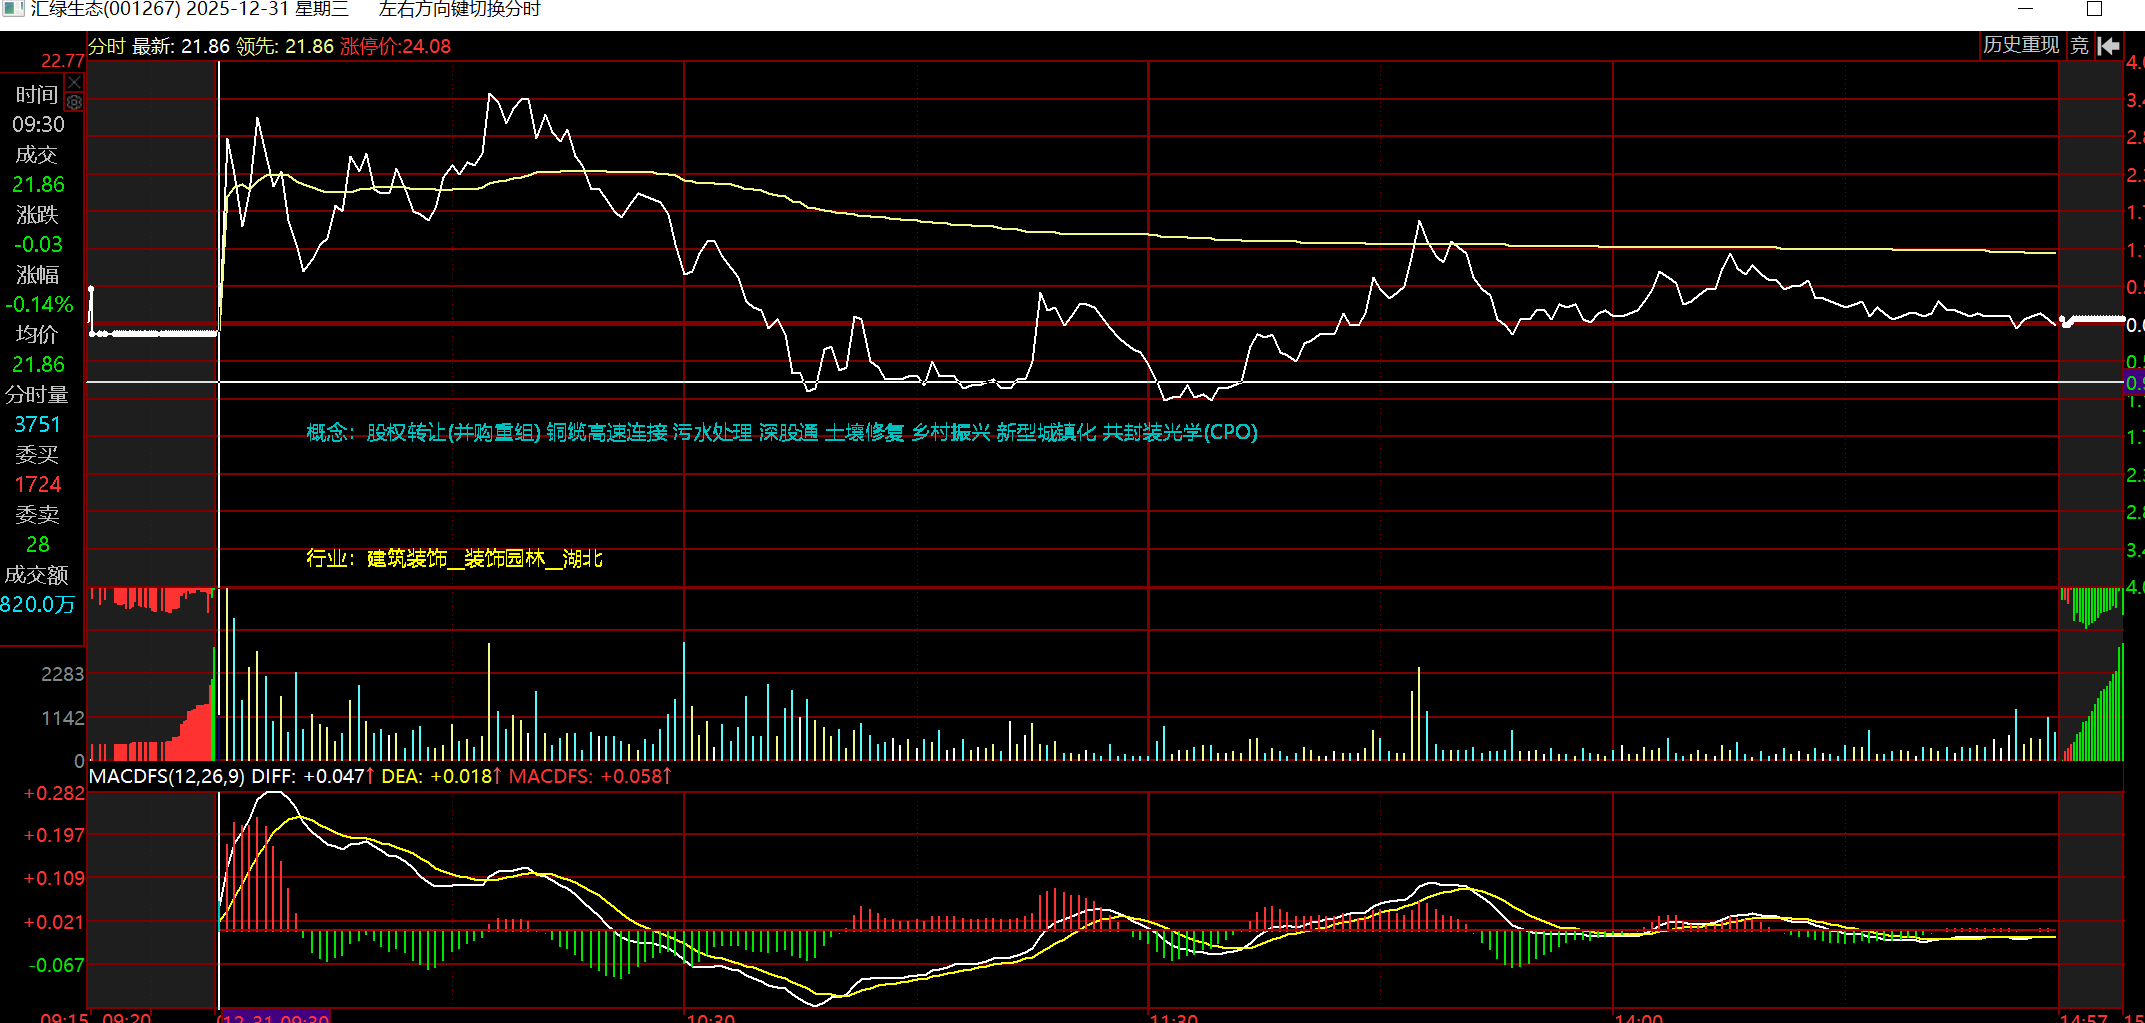Maximize the chart window
The width and height of the screenshot is (2145, 1023).
click(2094, 10)
